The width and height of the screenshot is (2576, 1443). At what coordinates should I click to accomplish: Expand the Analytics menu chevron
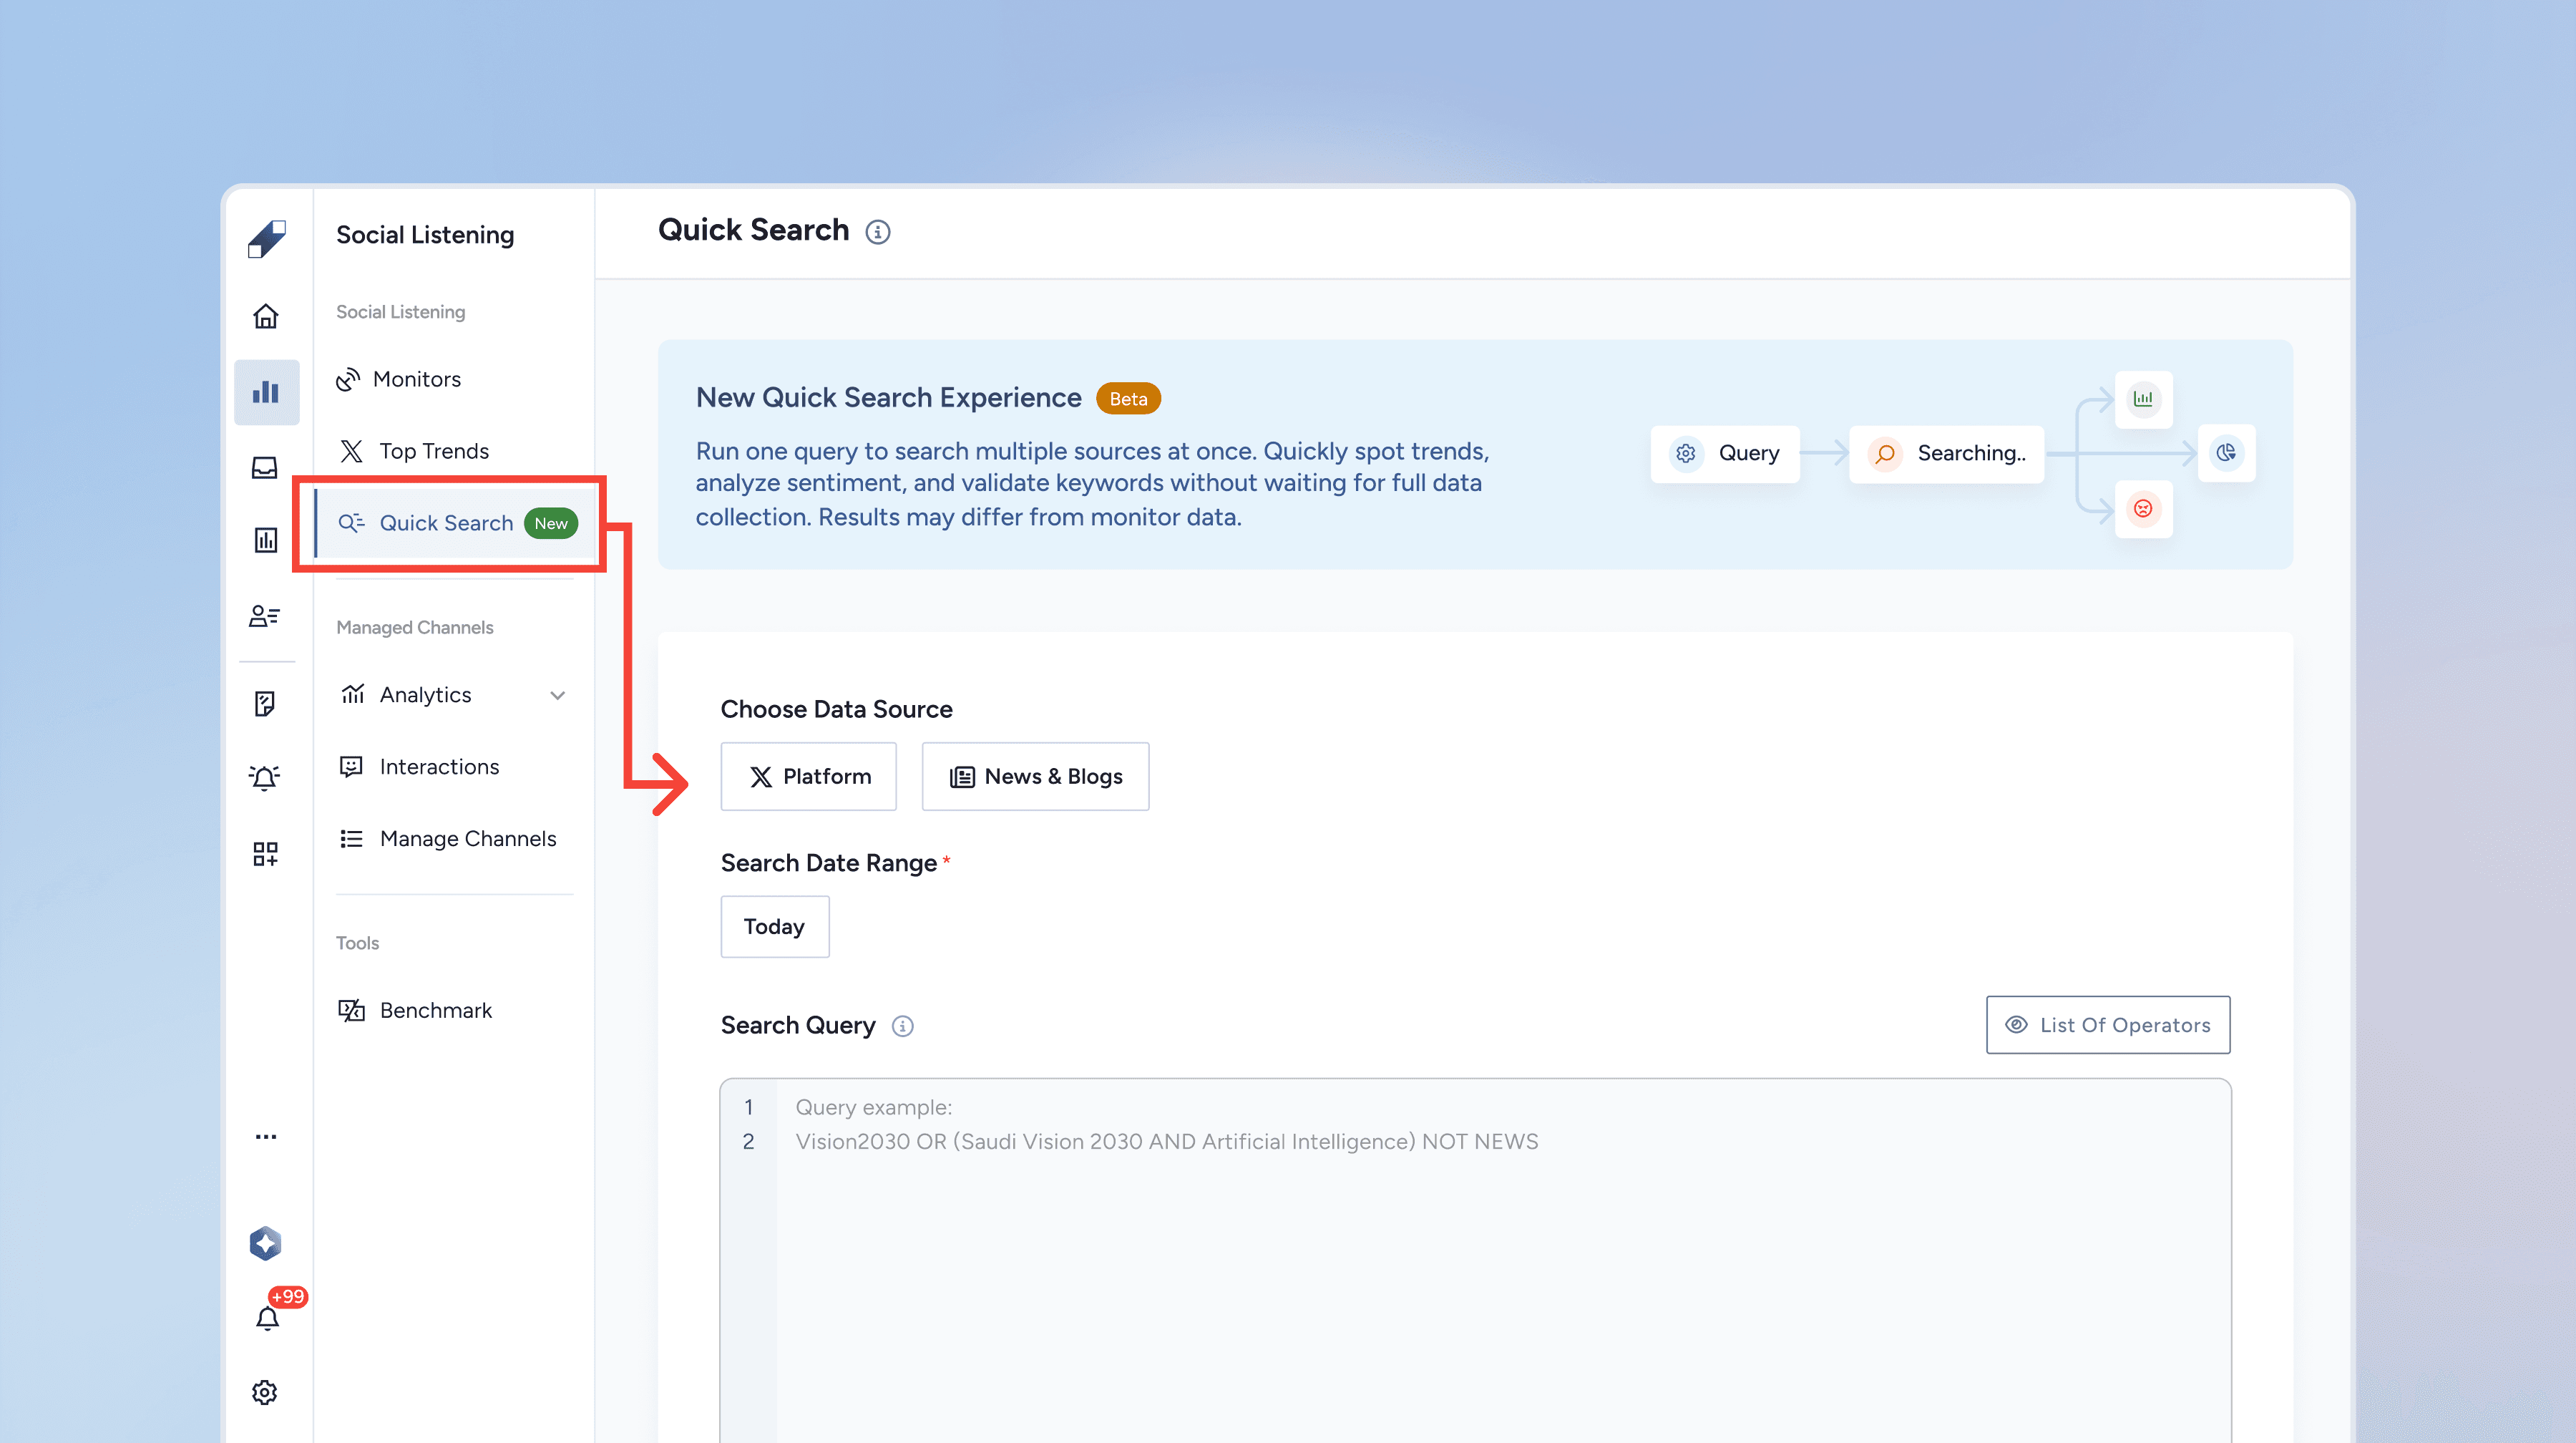click(558, 695)
